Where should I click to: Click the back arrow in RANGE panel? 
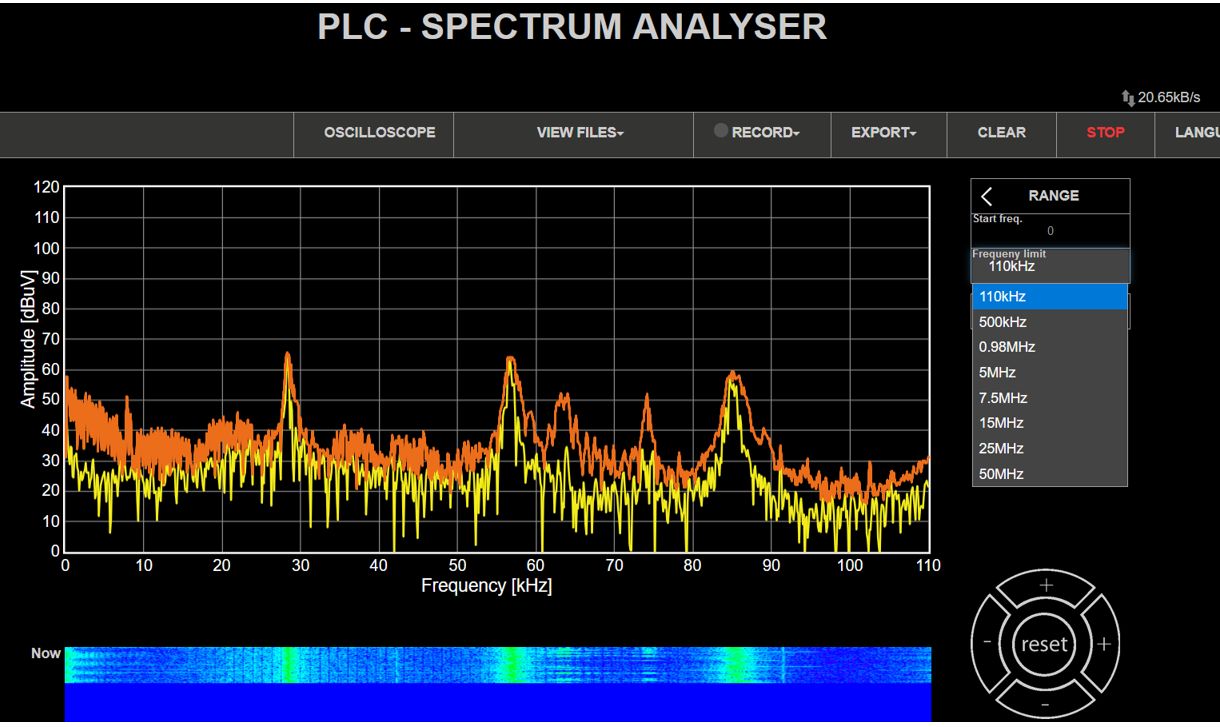(x=987, y=196)
